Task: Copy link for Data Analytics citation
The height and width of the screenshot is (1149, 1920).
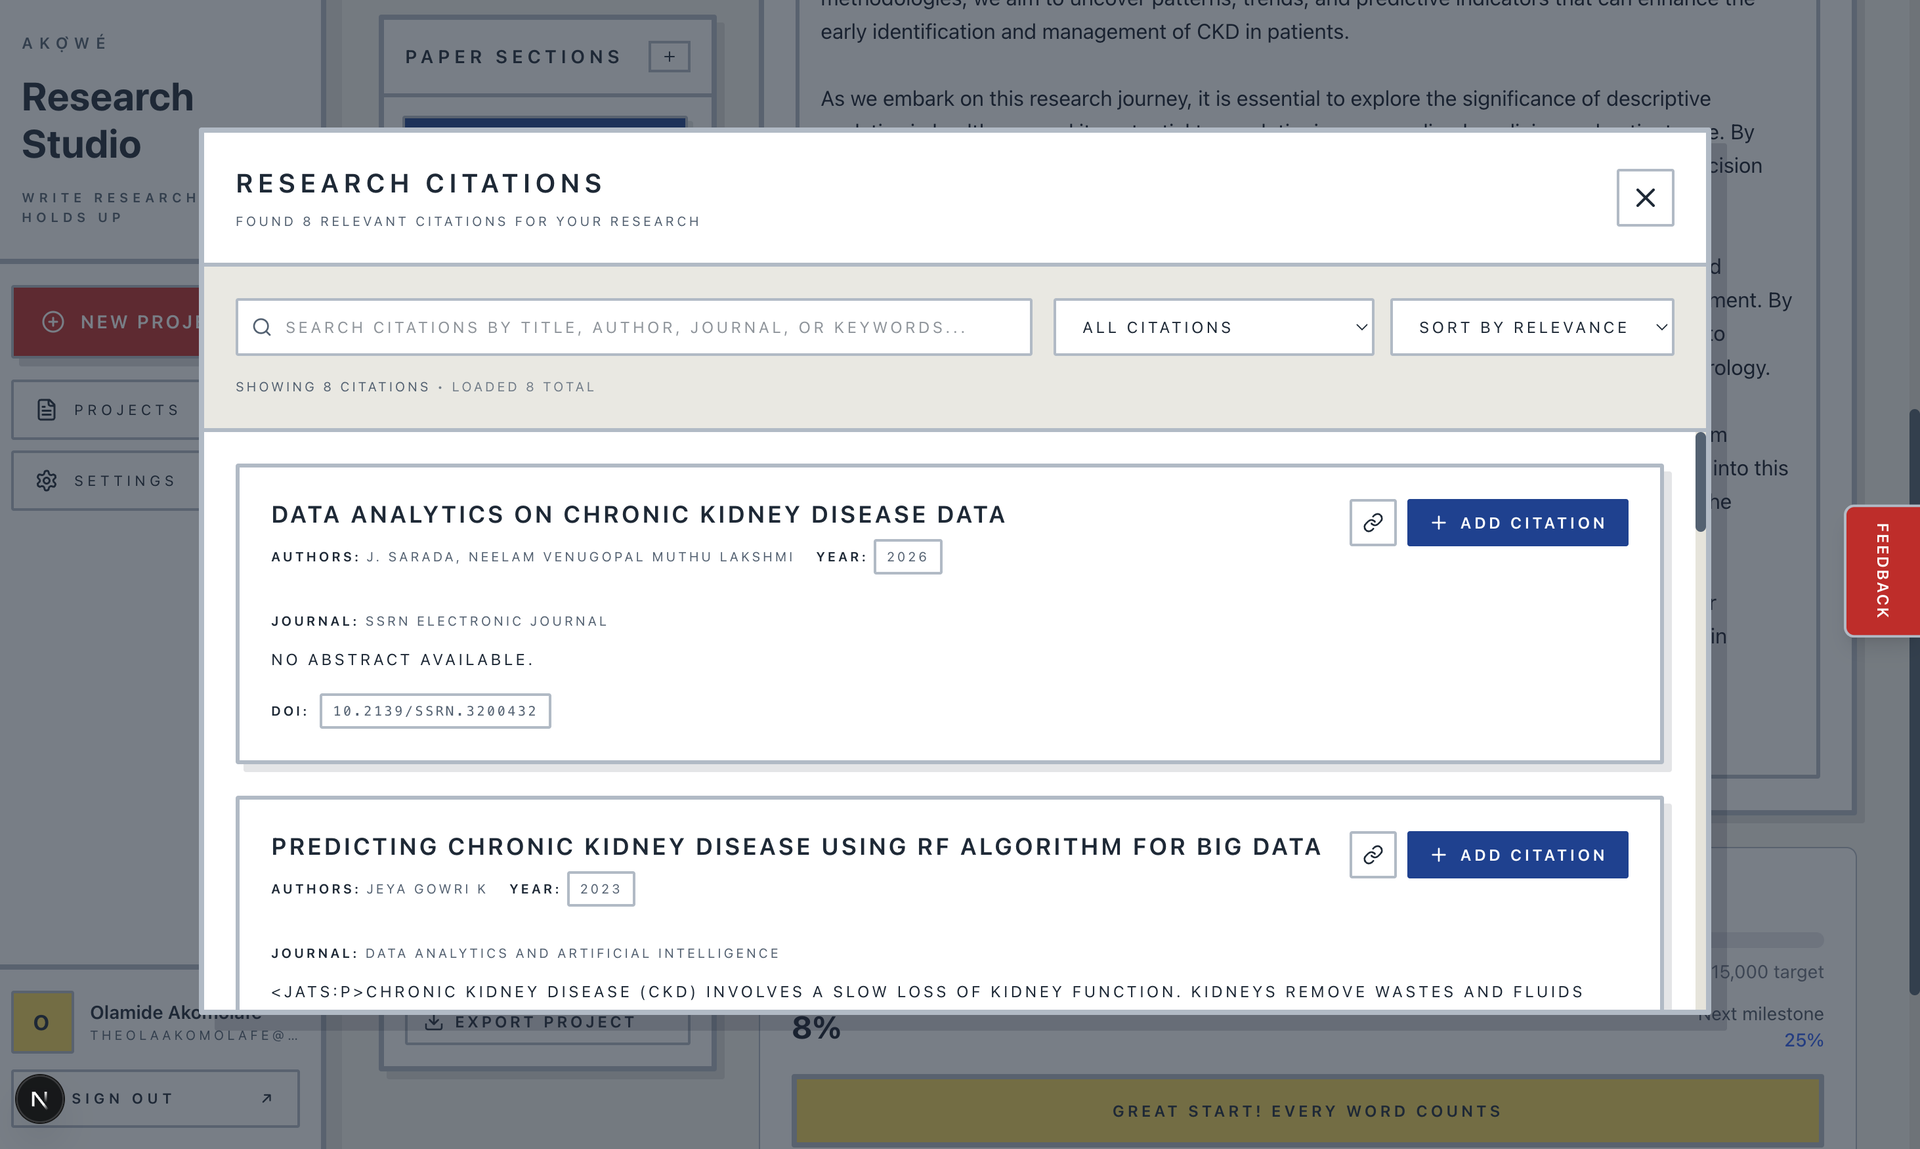Action: [x=1371, y=522]
